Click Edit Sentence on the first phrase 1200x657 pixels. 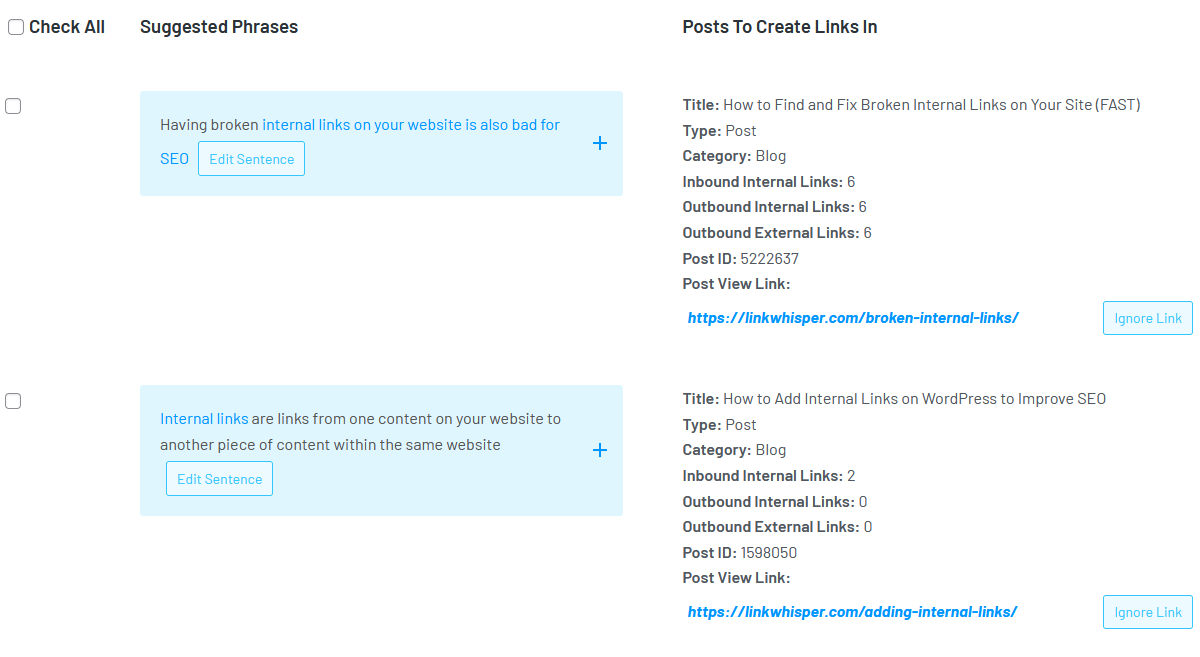[251, 158]
